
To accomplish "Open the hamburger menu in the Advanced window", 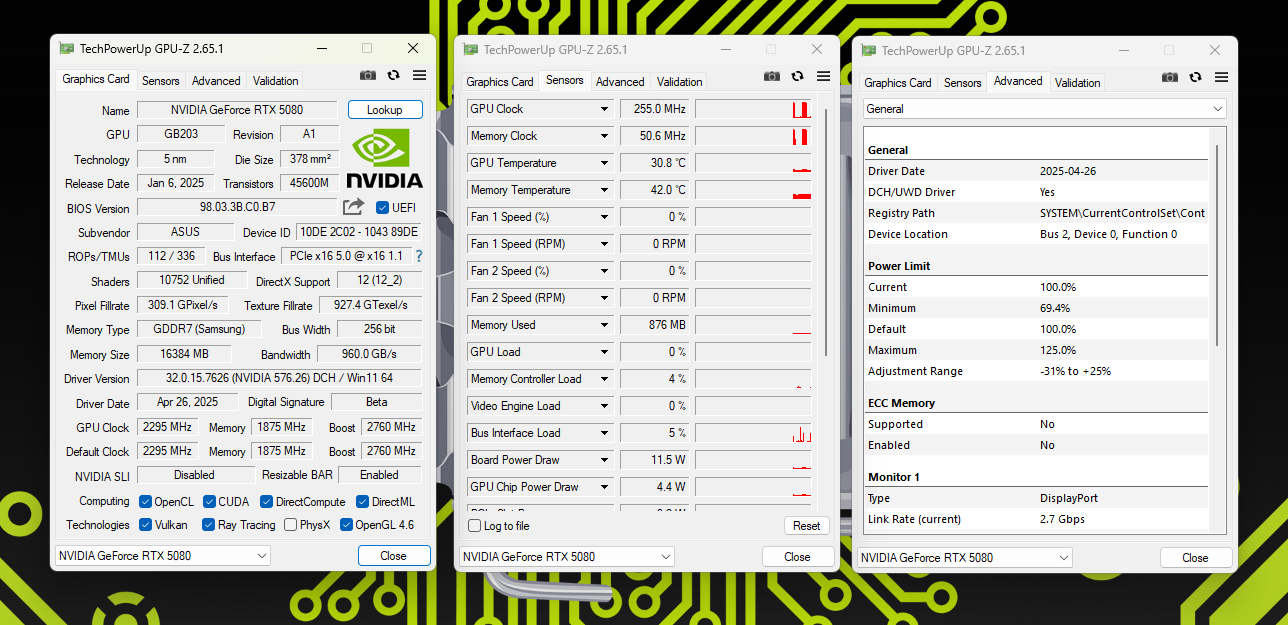I will tap(1221, 77).
